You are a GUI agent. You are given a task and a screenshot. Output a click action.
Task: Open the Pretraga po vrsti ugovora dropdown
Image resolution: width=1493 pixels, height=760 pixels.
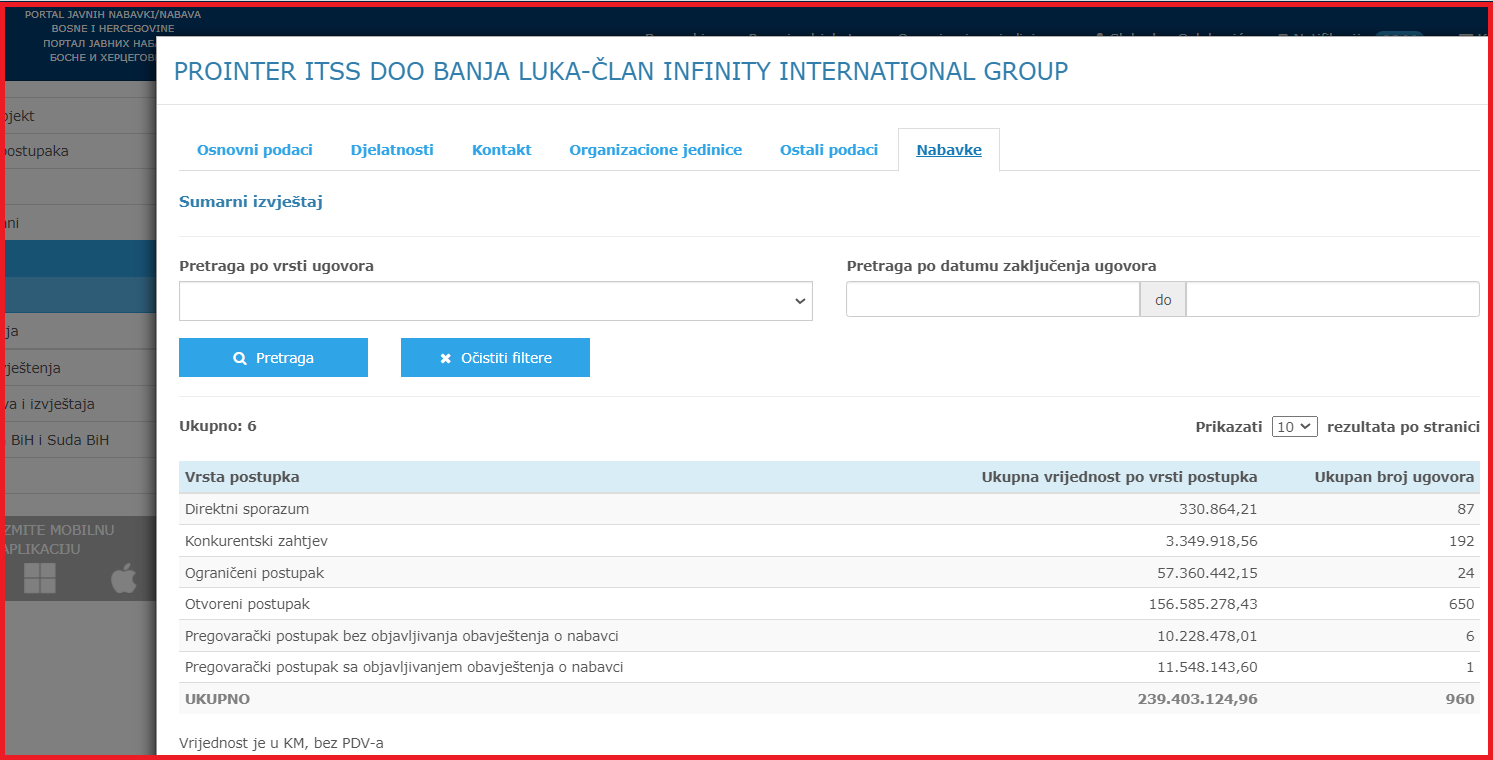(496, 301)
